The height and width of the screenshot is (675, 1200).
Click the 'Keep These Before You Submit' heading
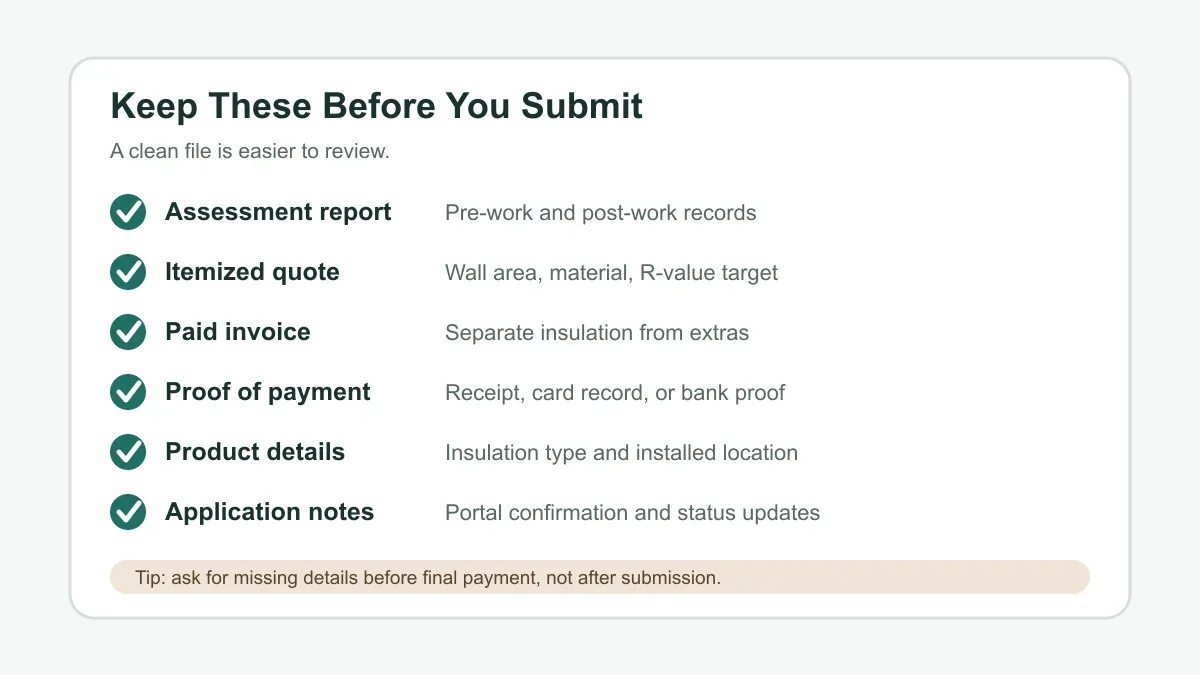376,106
